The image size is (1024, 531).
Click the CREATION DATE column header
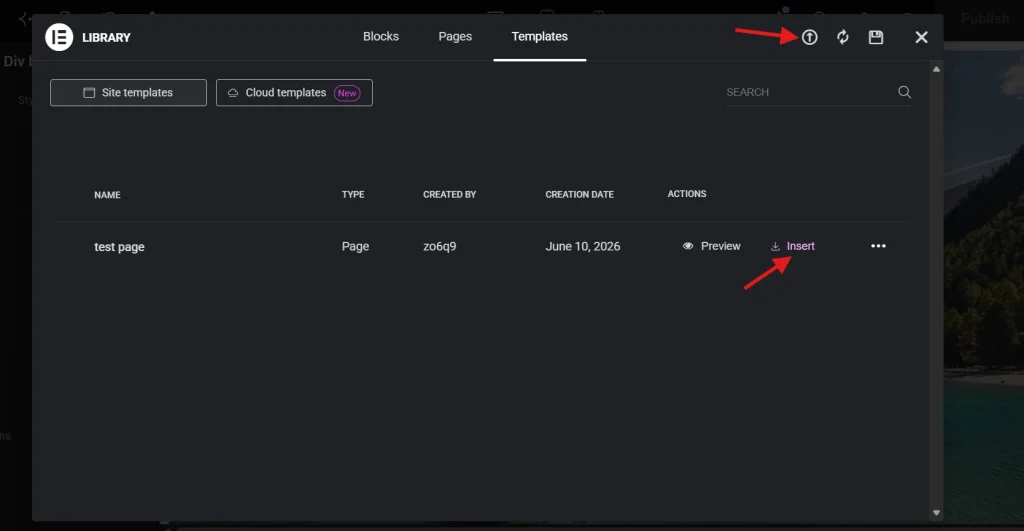point(579,195)
